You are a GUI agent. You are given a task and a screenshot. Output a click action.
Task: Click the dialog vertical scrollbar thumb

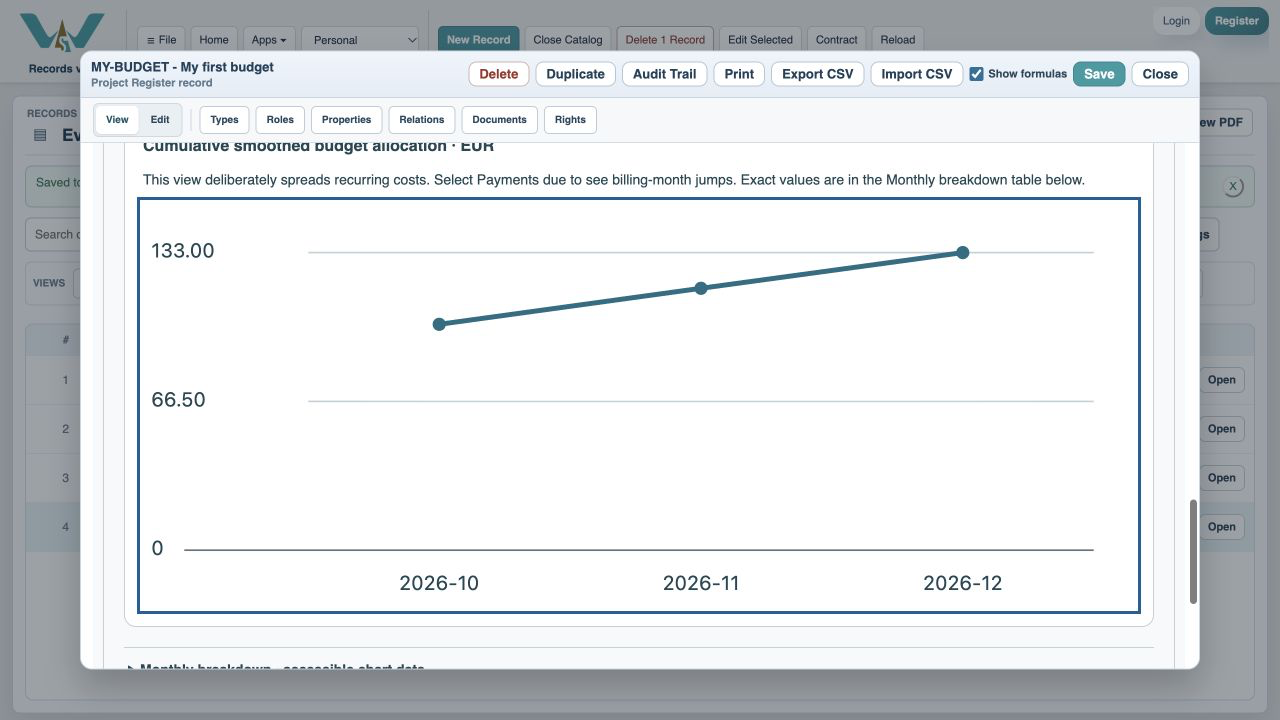[x=1193, y=552]
